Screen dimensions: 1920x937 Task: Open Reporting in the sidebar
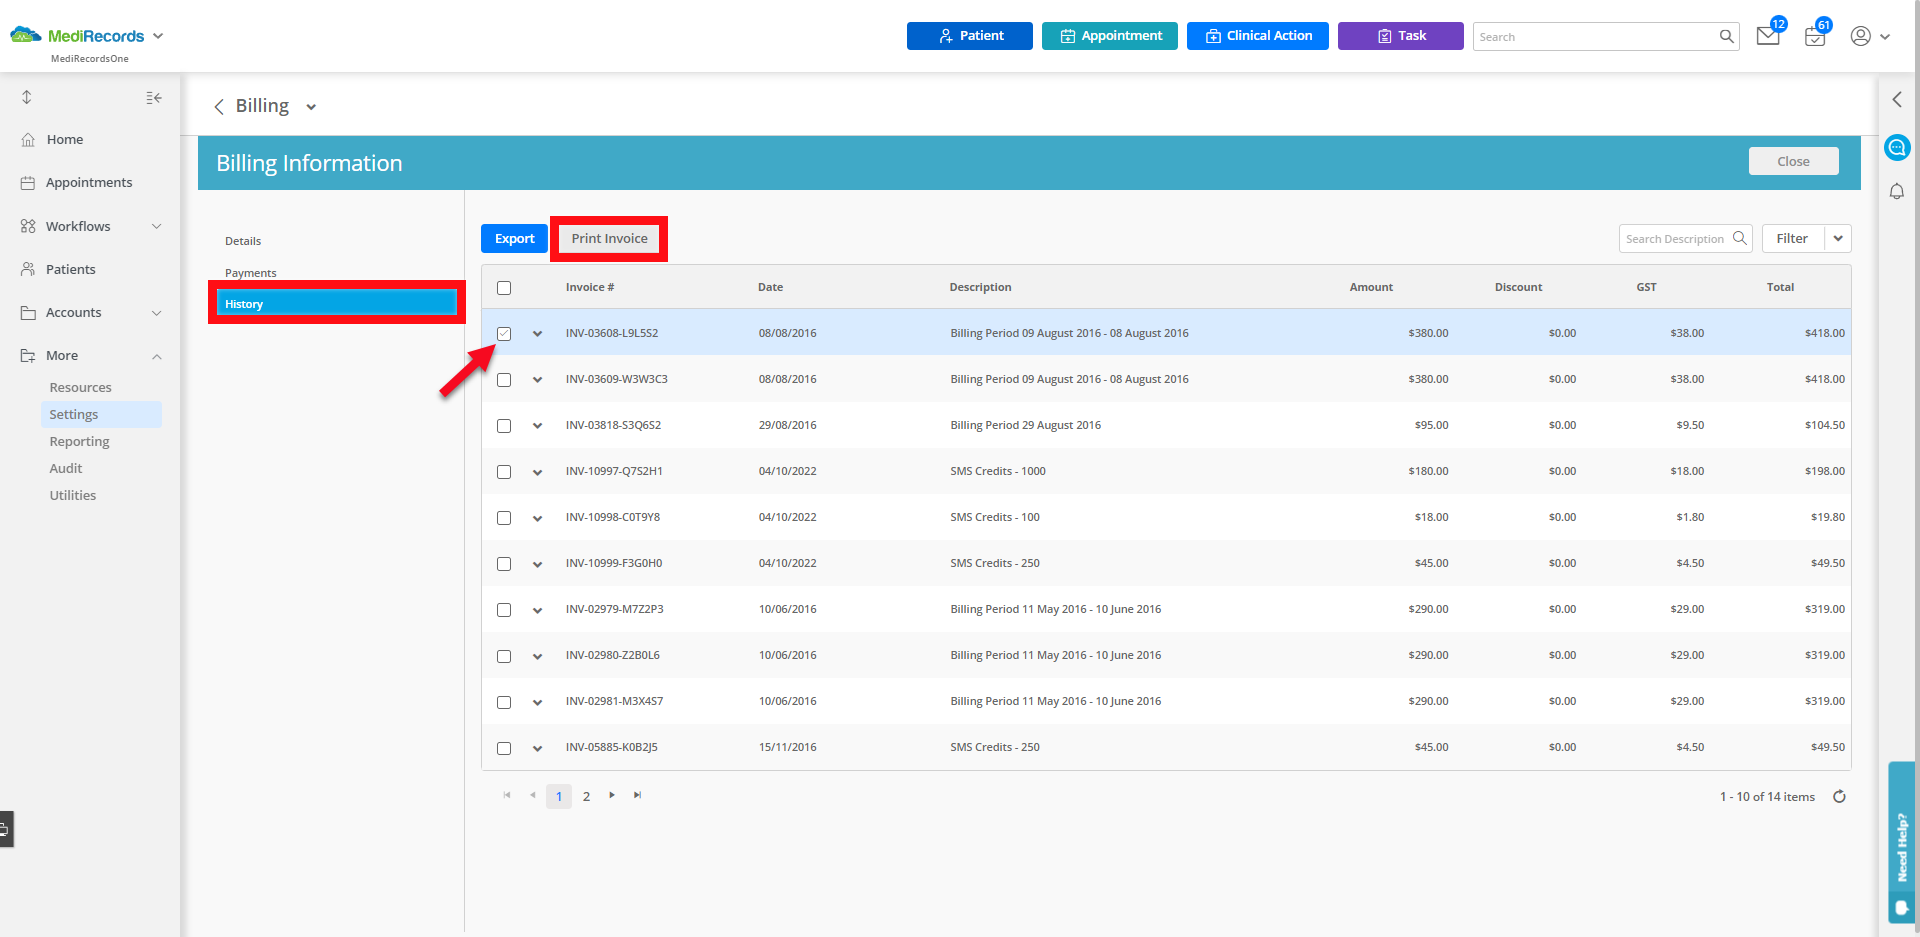pyautogui.click(x=80, y=442)
